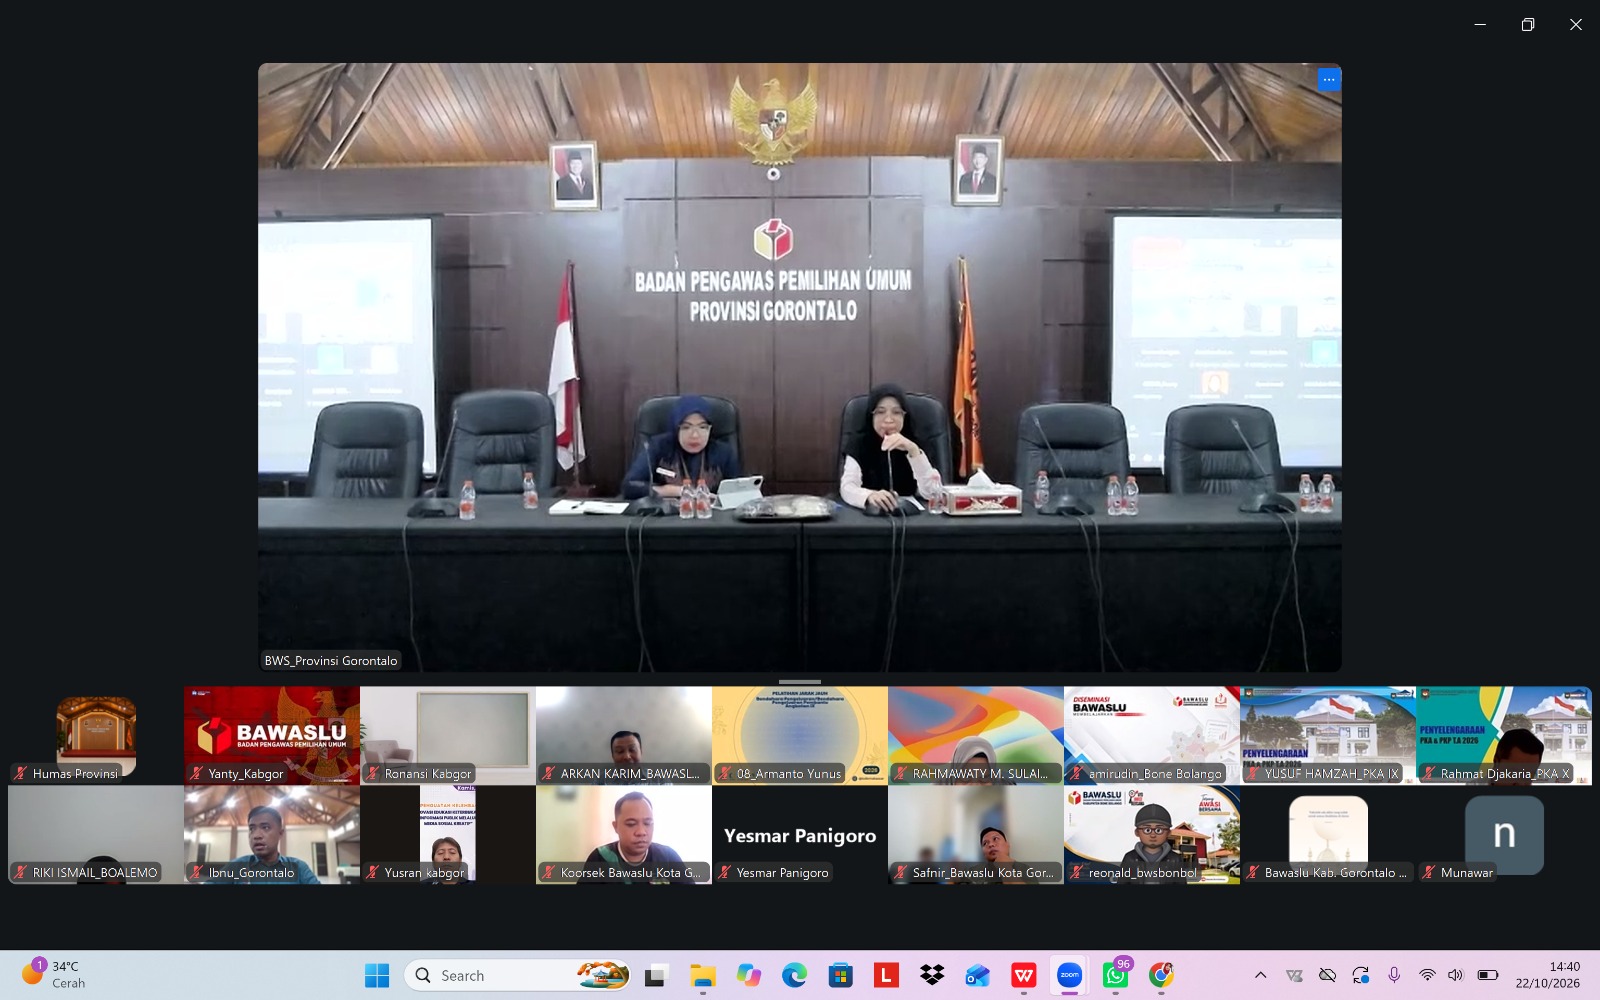The height and width of the screenshot is (1000, 1600).
Task: Open Microsoft Store from the taskbar
Action: click(840, 975)
